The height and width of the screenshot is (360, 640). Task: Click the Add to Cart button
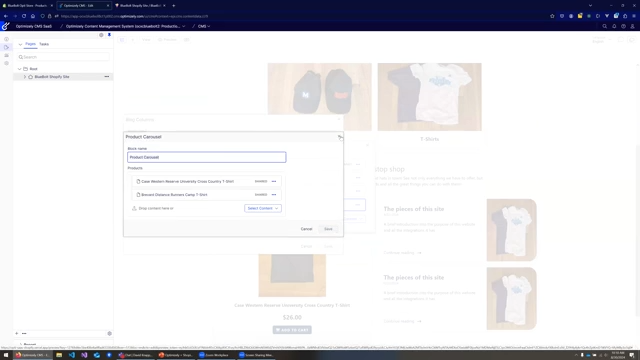292,330
